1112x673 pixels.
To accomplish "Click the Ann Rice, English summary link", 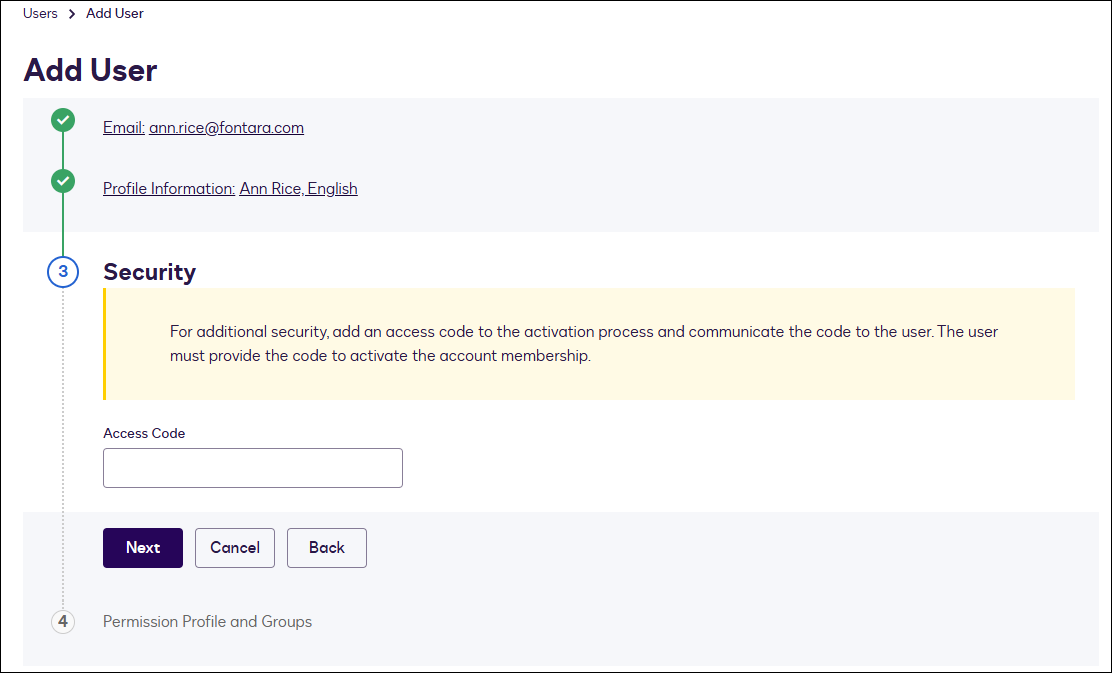I will [299, 189].
